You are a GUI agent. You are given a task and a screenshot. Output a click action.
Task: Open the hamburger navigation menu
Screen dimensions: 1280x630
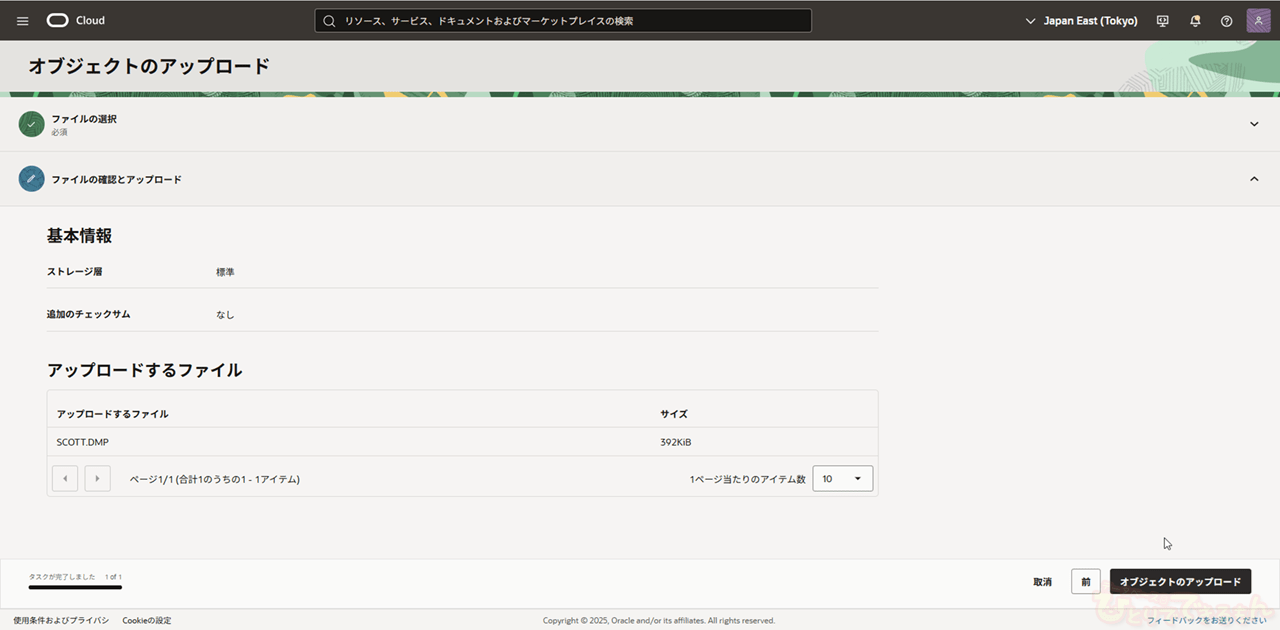click(23, 21)
